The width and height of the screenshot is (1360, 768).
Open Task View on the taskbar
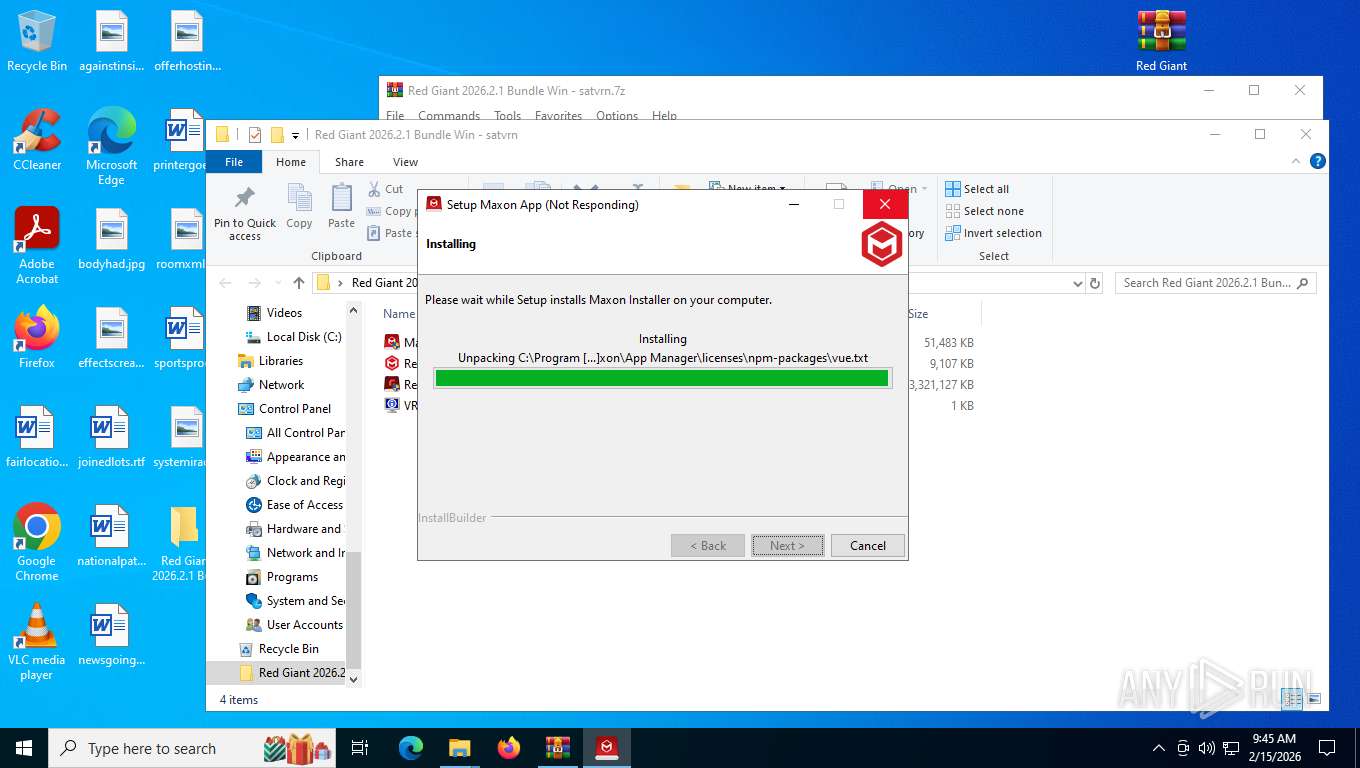360,748
